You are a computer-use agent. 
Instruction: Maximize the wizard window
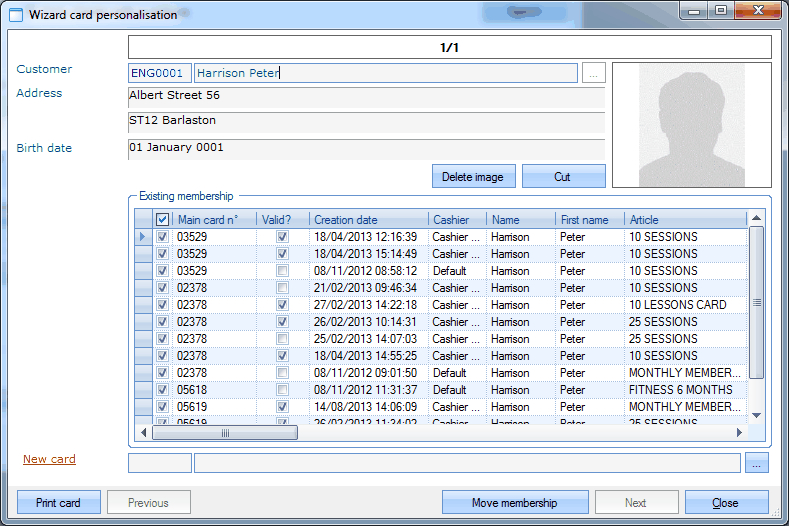click(721, 11)
